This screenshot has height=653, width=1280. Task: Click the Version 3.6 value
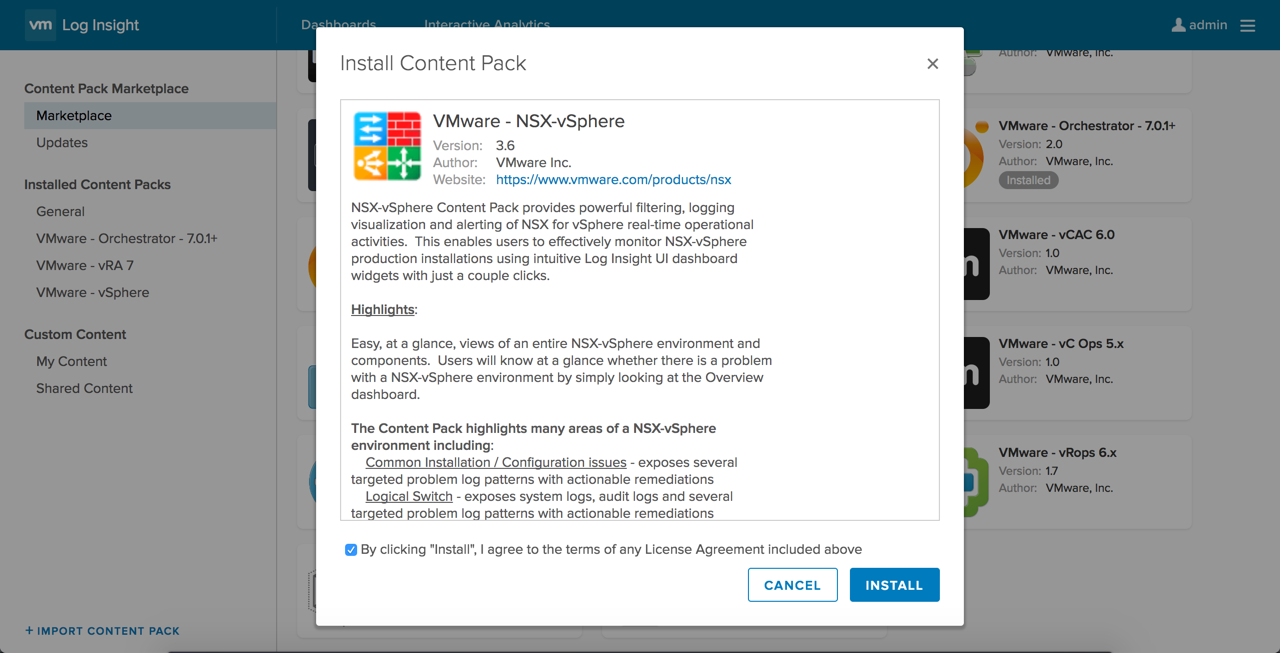505,146
